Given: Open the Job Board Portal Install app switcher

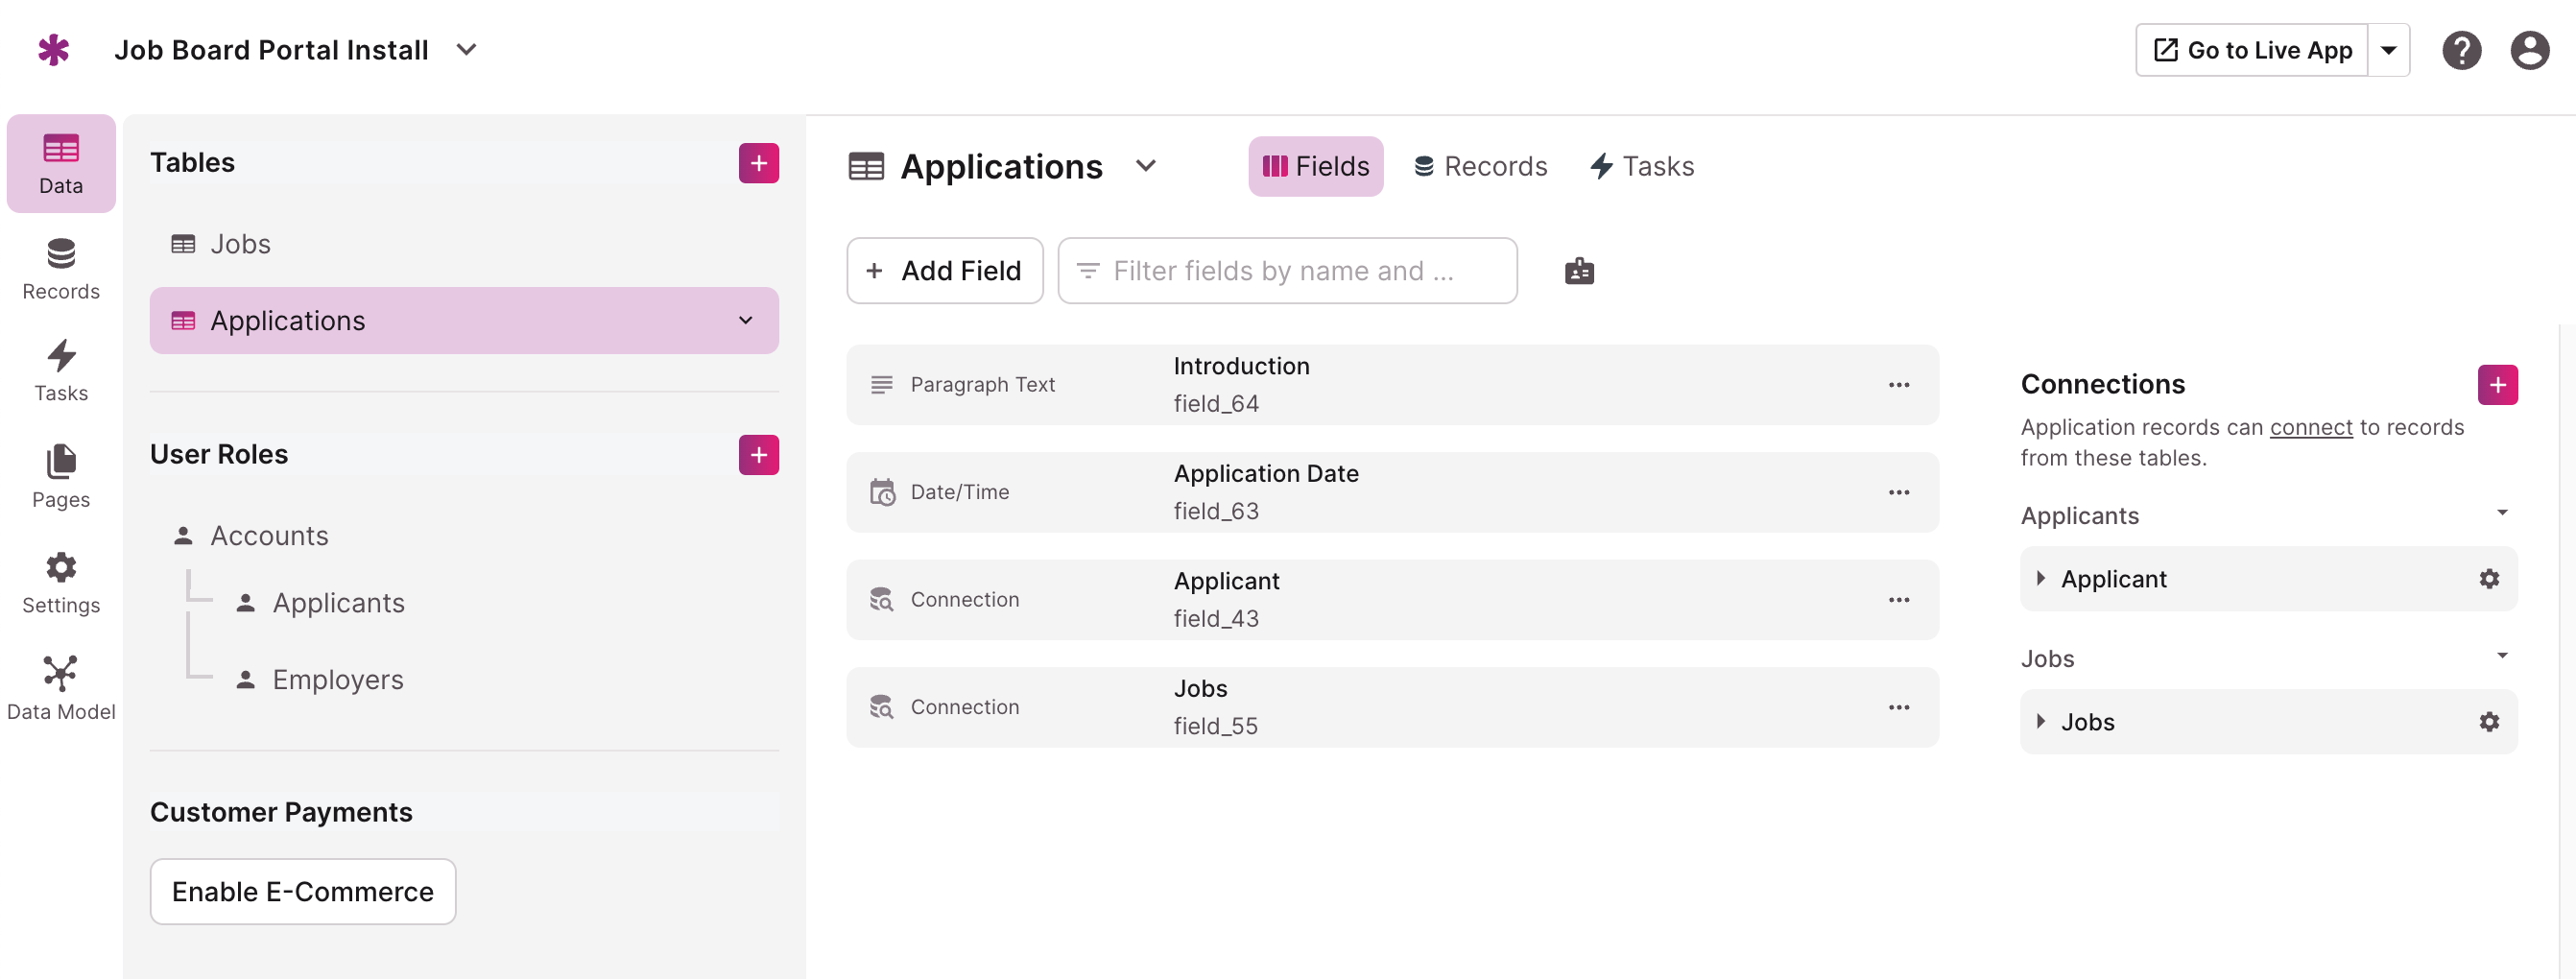Looking at the screenshot, I should [x=466, y=49].
